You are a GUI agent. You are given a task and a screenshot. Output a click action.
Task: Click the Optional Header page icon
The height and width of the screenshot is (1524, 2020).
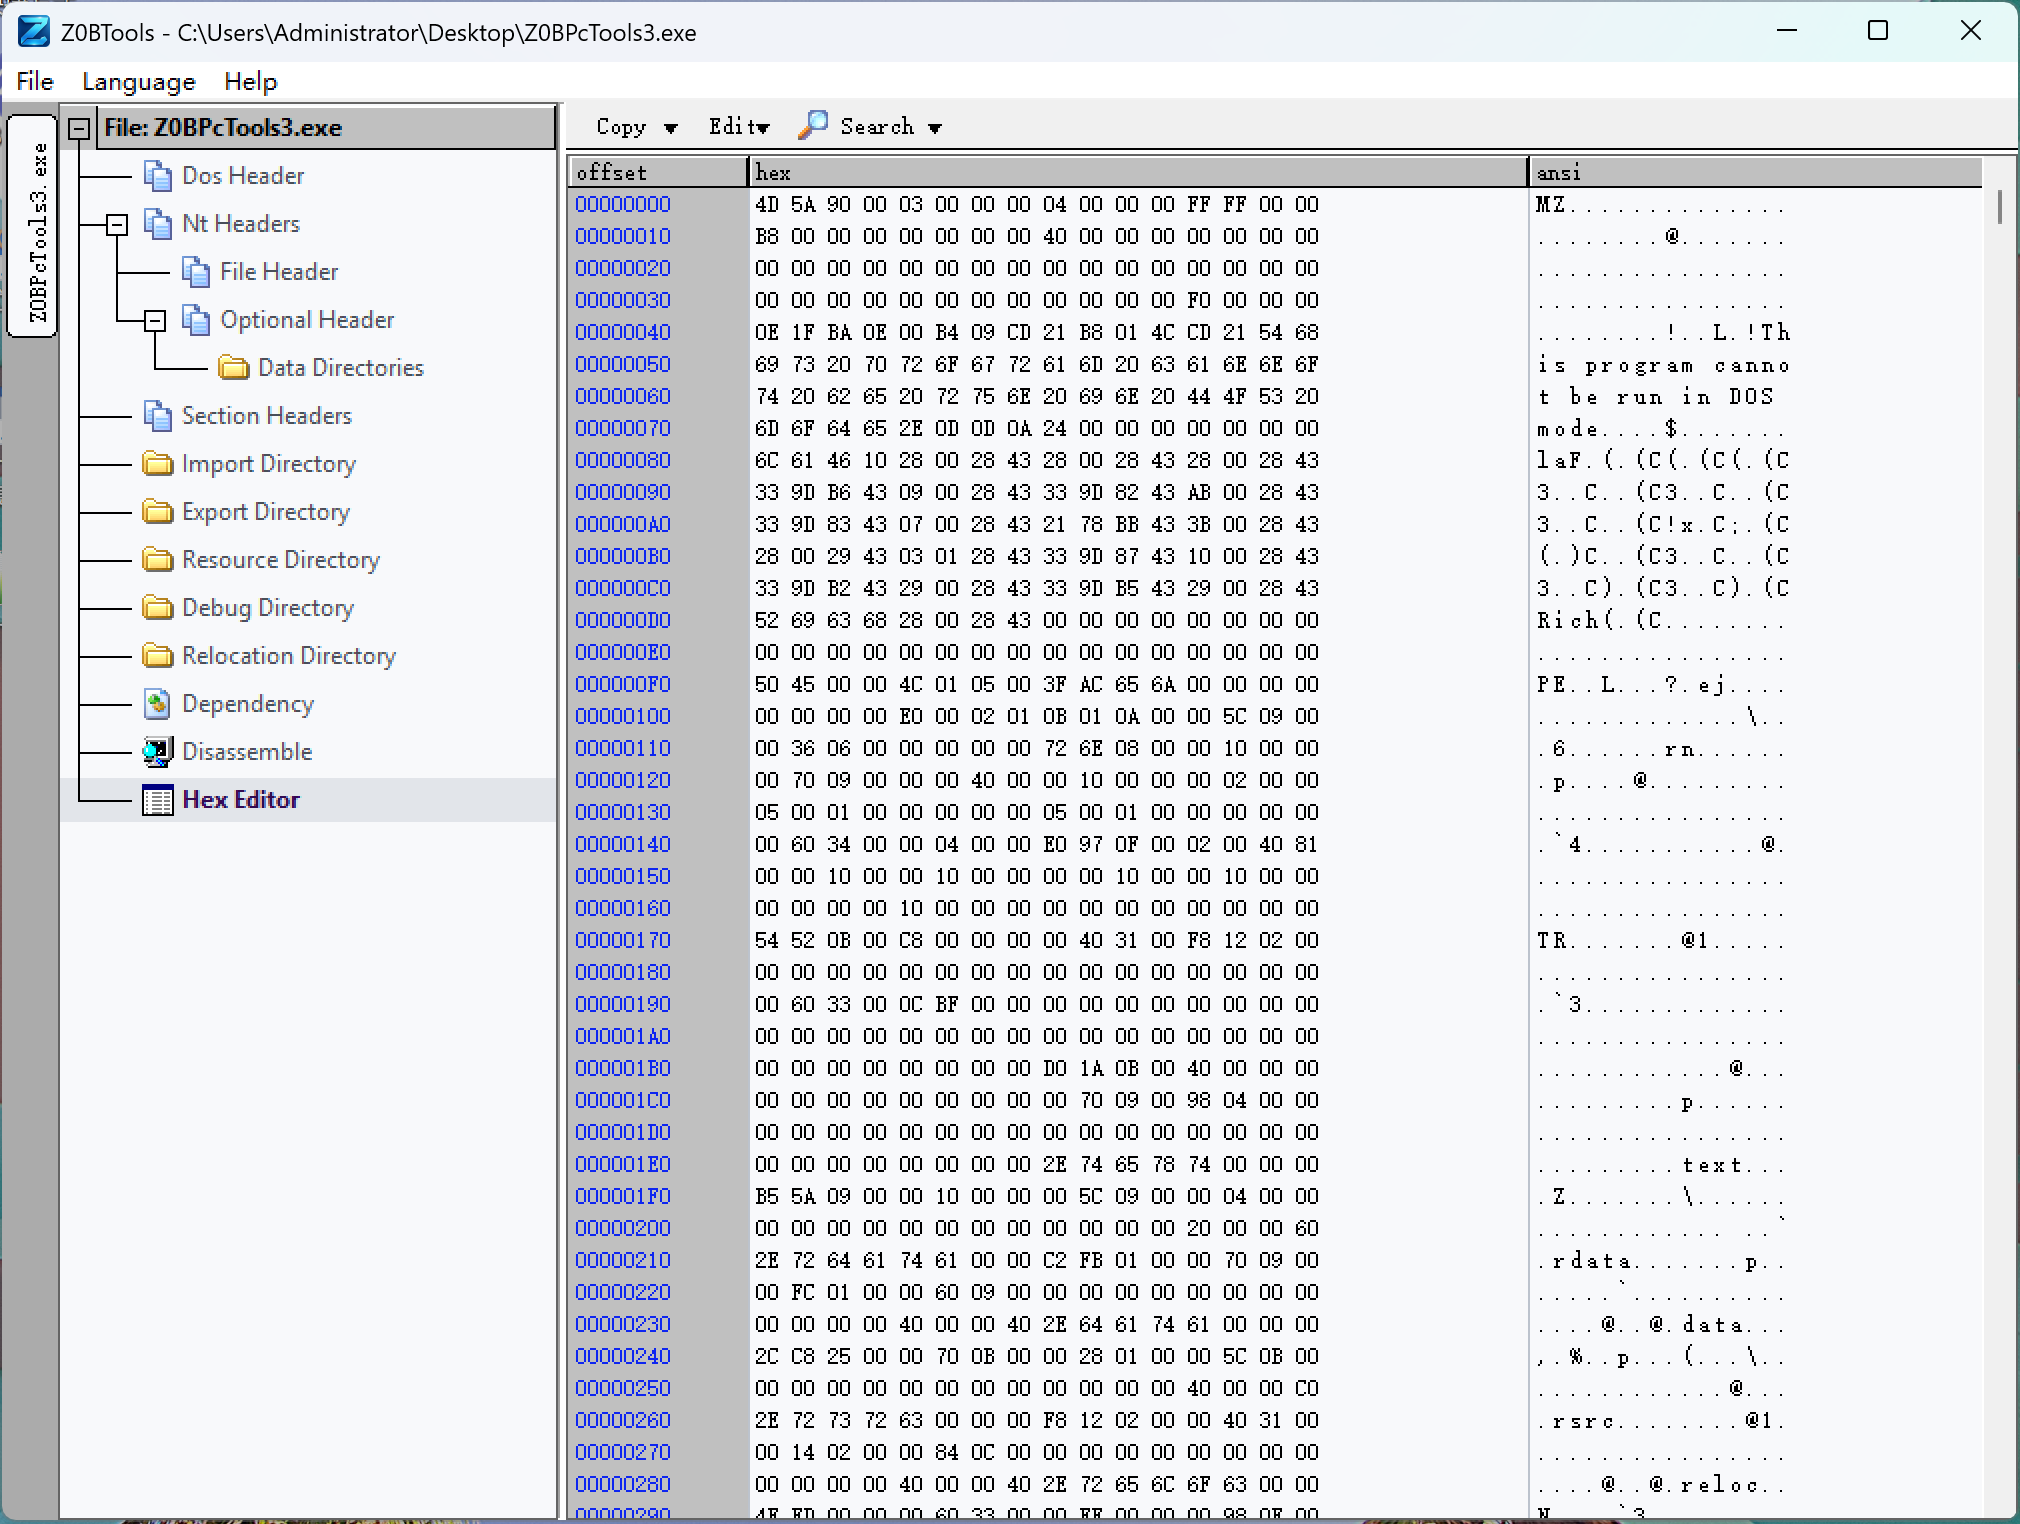click(x=195, y=320)
